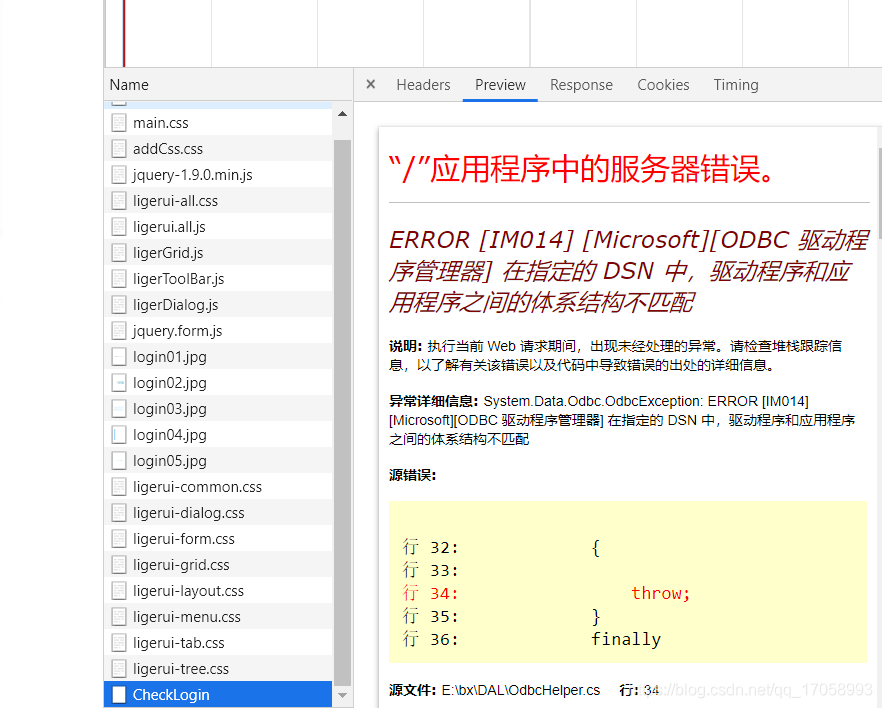View the Cookies tab
The height and width of the screenshot is (708, 882).
coord(663,85)
